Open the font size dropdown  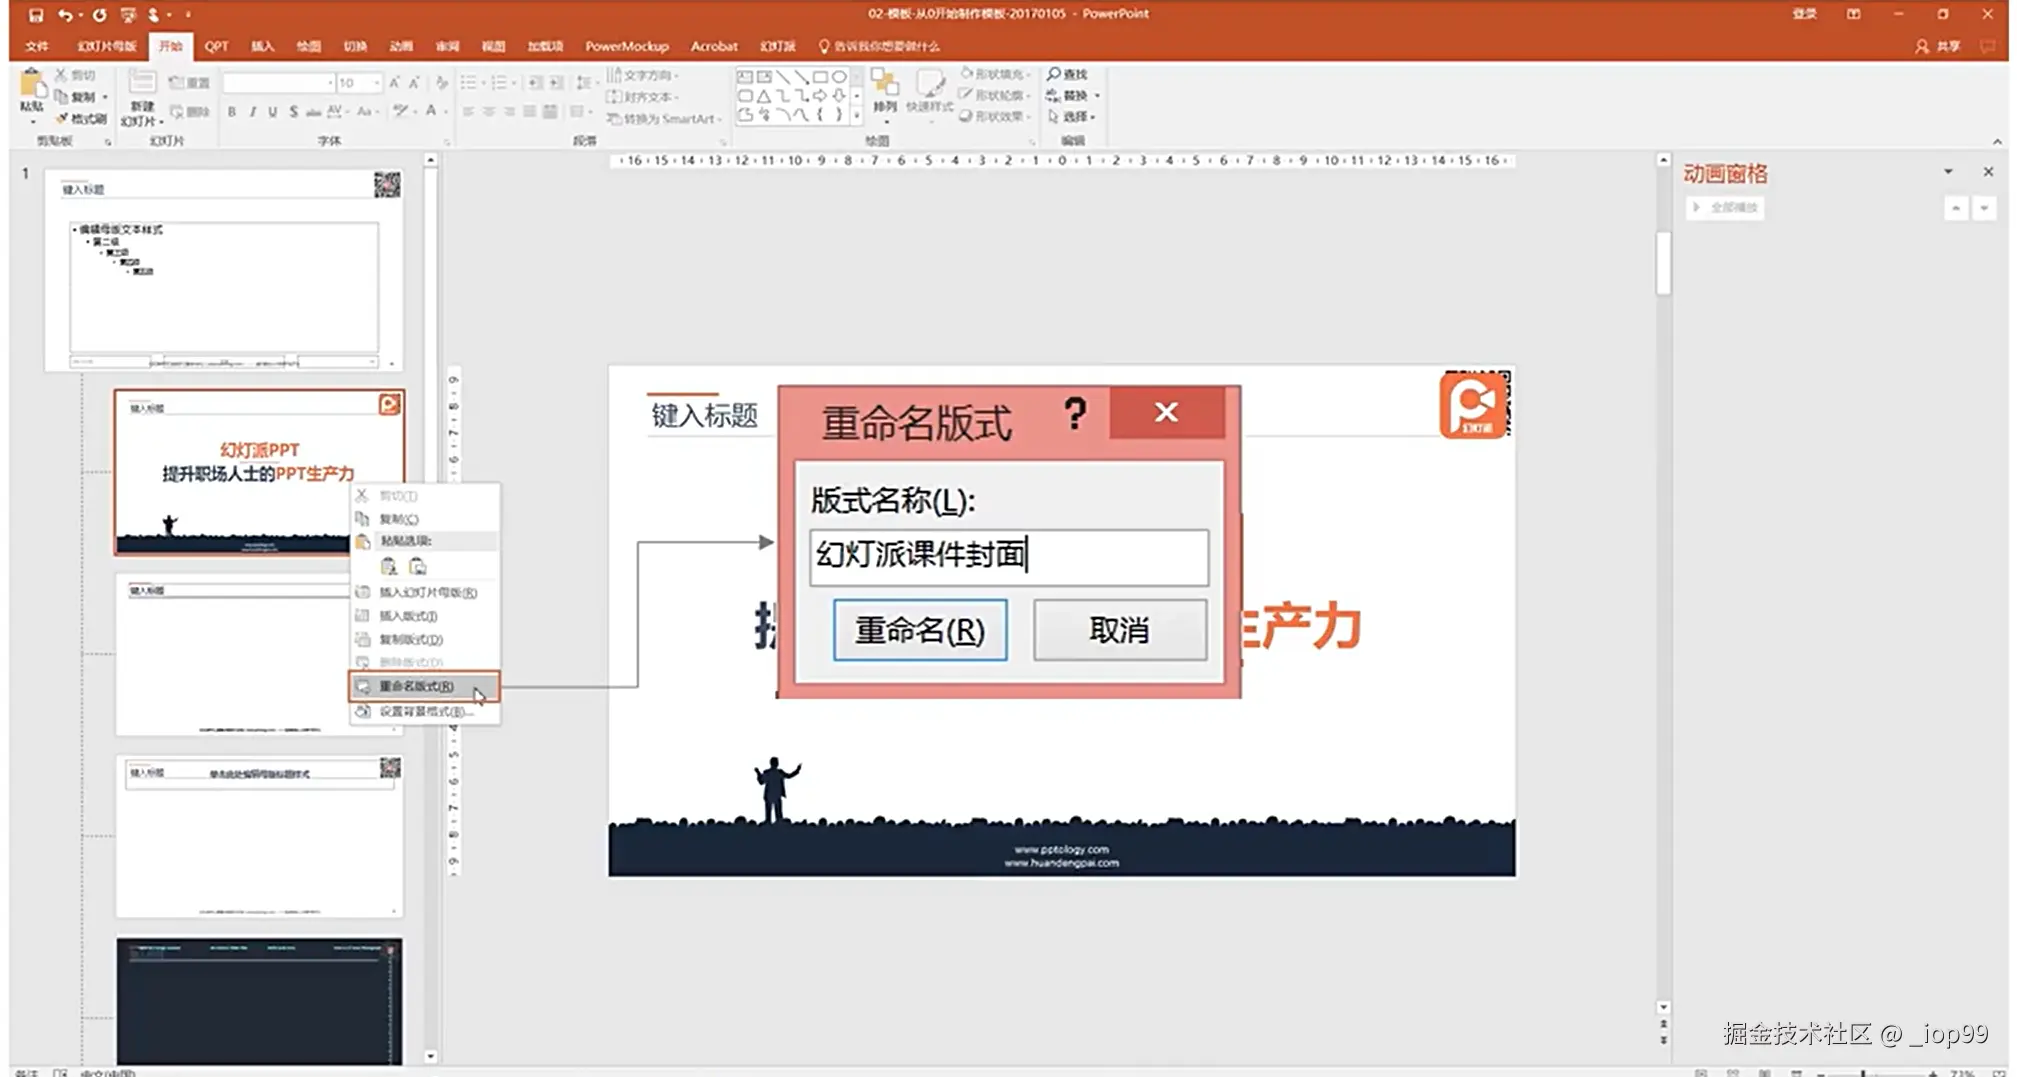tap(376, 83)
